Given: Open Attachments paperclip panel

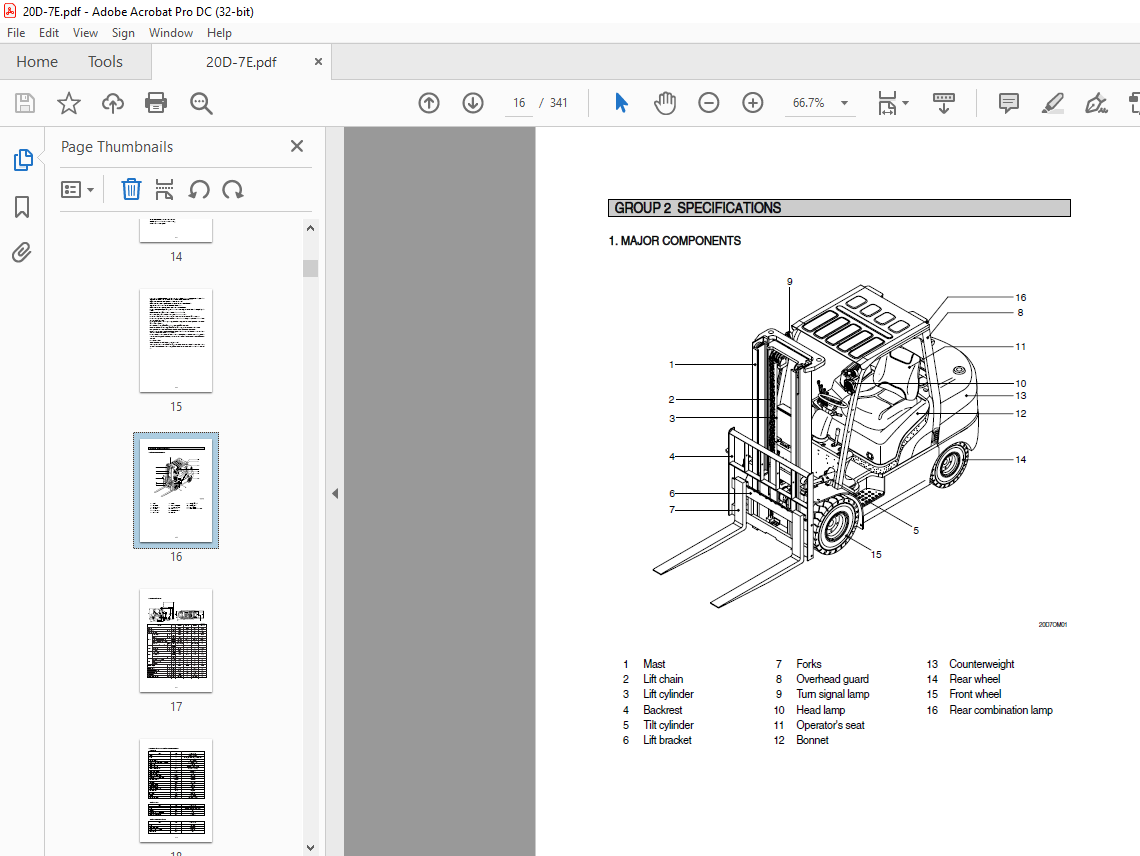Looking at the screenshot, I should click(x=22, y=252).
